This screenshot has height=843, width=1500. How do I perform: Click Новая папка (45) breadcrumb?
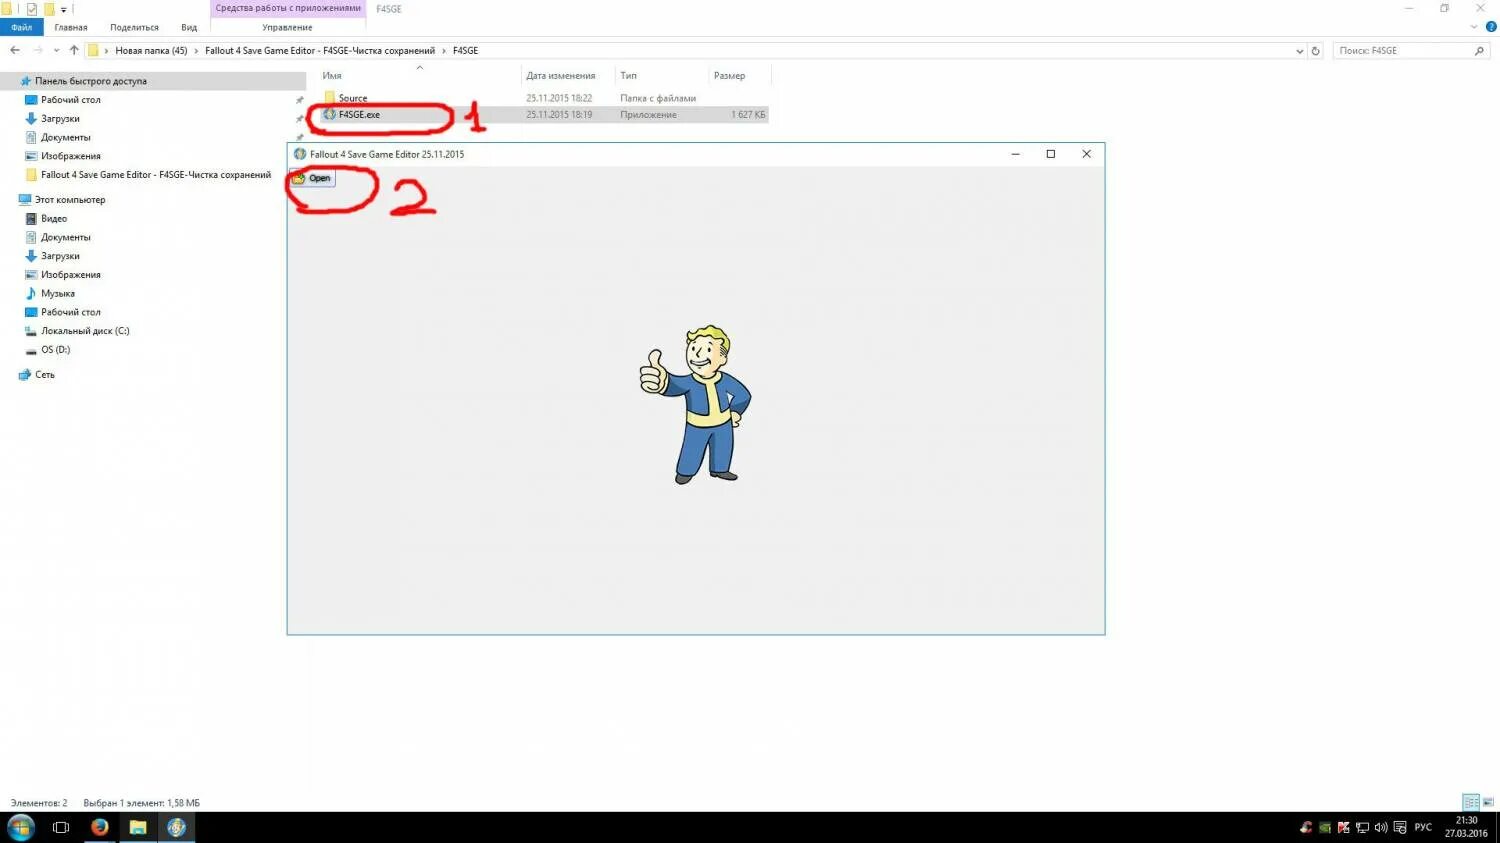pyautogui.click(x=151, y=51)
